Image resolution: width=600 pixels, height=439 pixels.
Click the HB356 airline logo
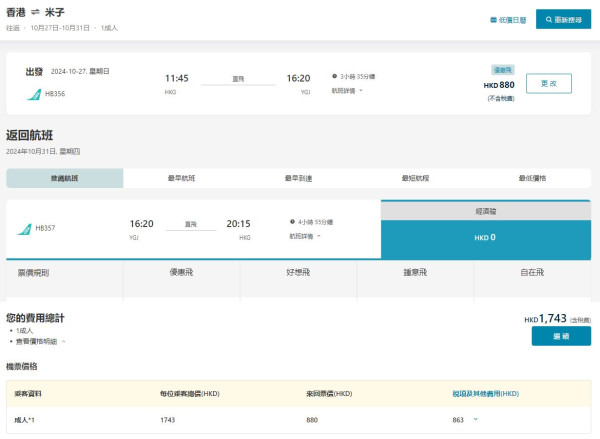33,94
